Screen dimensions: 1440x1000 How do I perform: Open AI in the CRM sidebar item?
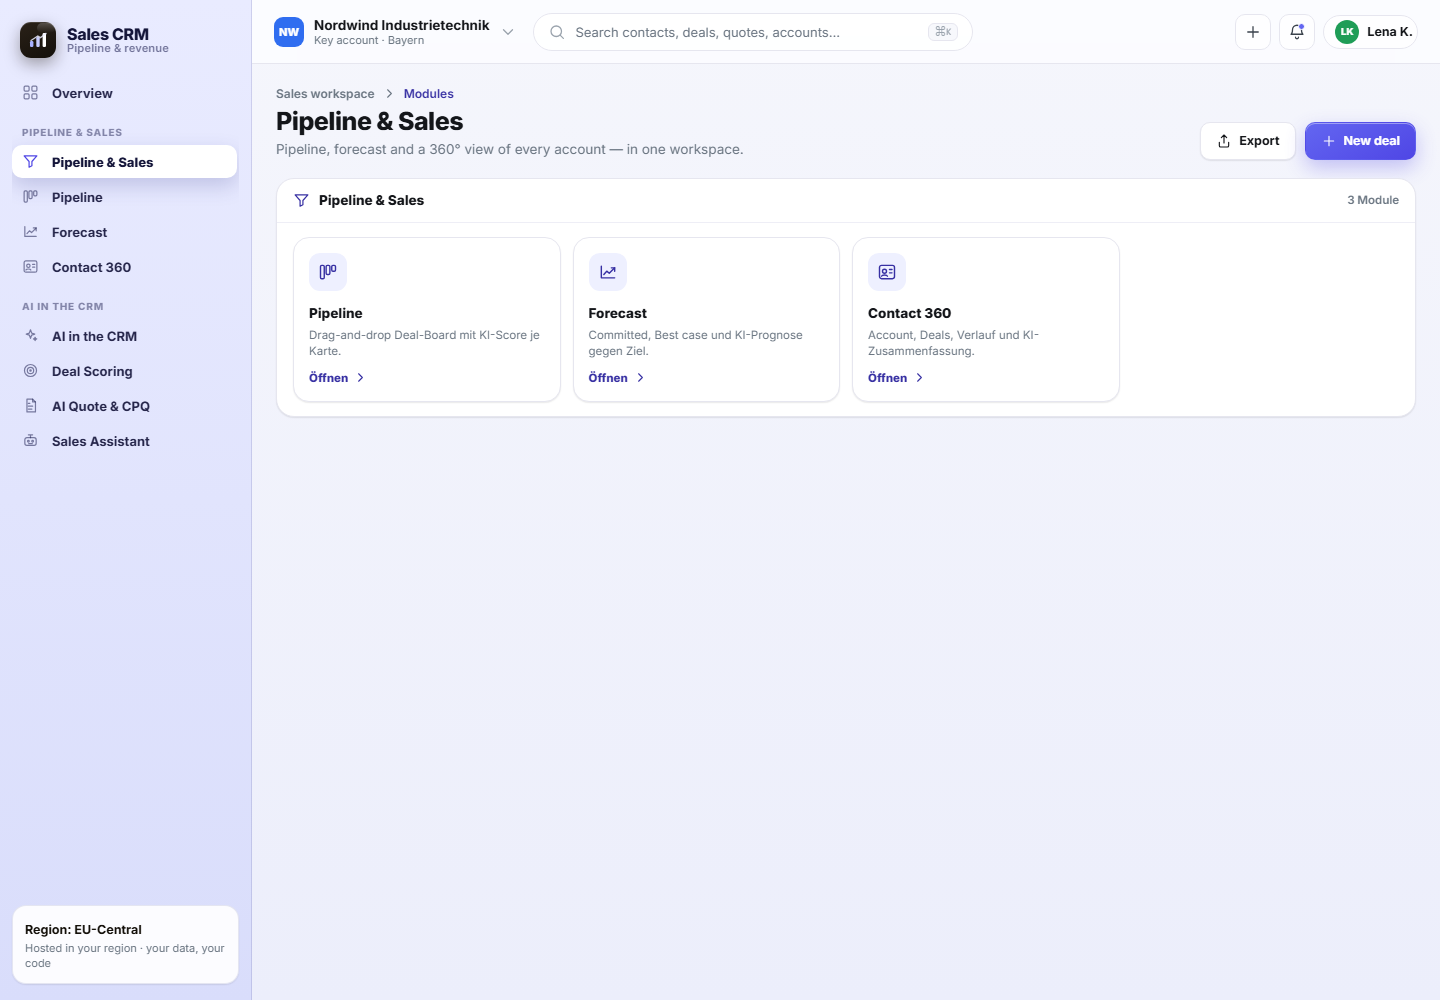125,336
